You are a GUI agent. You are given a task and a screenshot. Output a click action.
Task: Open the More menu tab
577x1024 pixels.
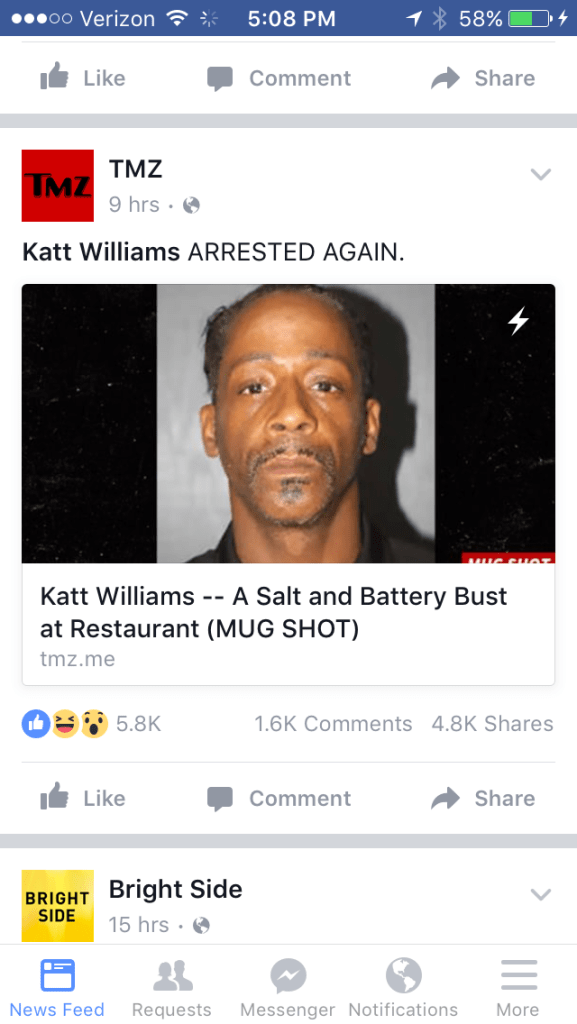519,987
